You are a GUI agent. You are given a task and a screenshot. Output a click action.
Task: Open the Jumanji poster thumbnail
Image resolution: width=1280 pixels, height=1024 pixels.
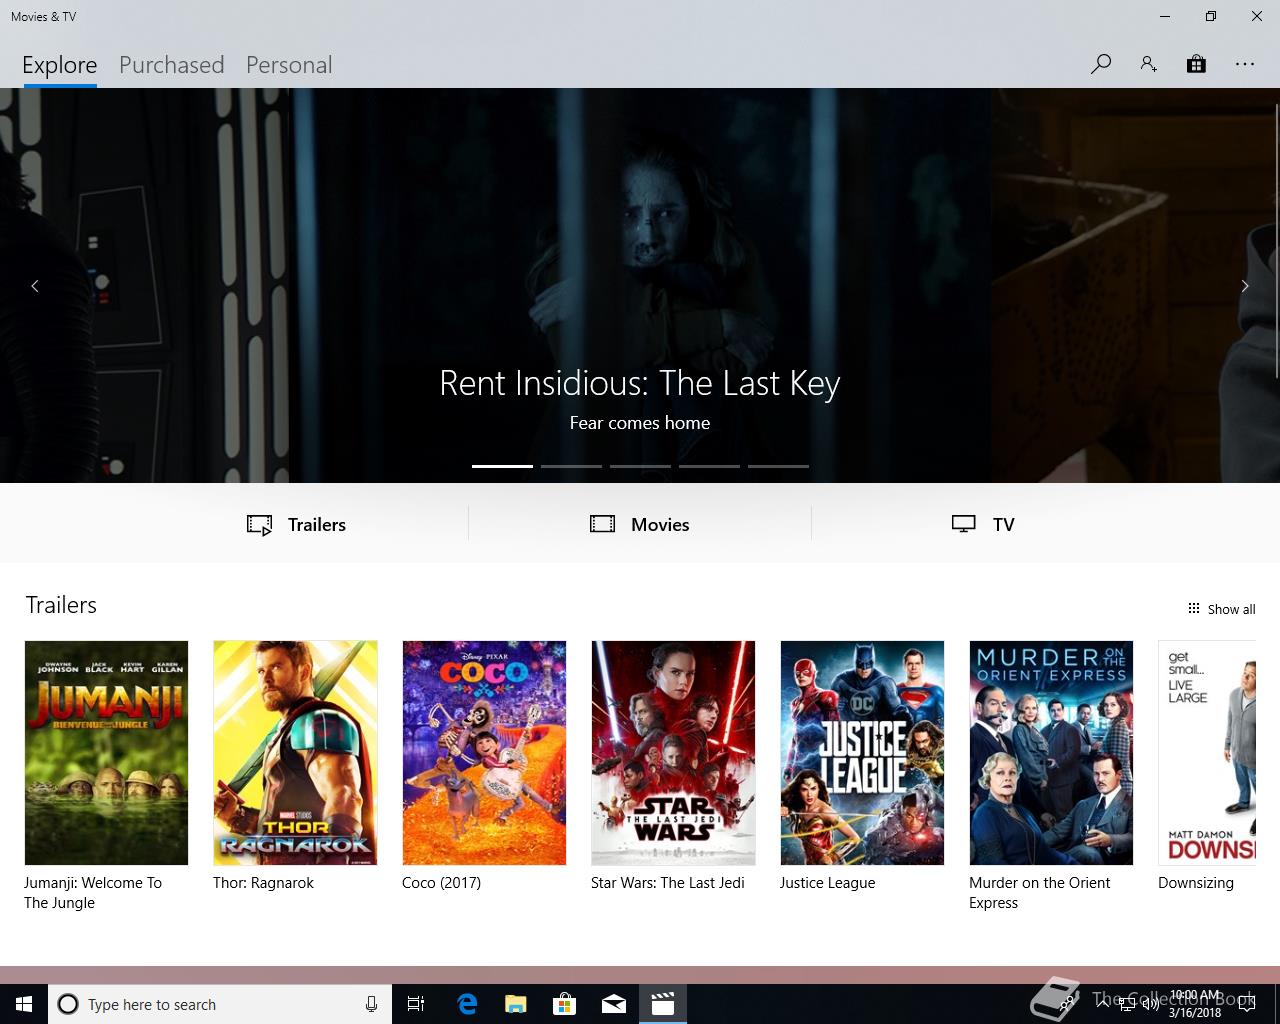106,753
